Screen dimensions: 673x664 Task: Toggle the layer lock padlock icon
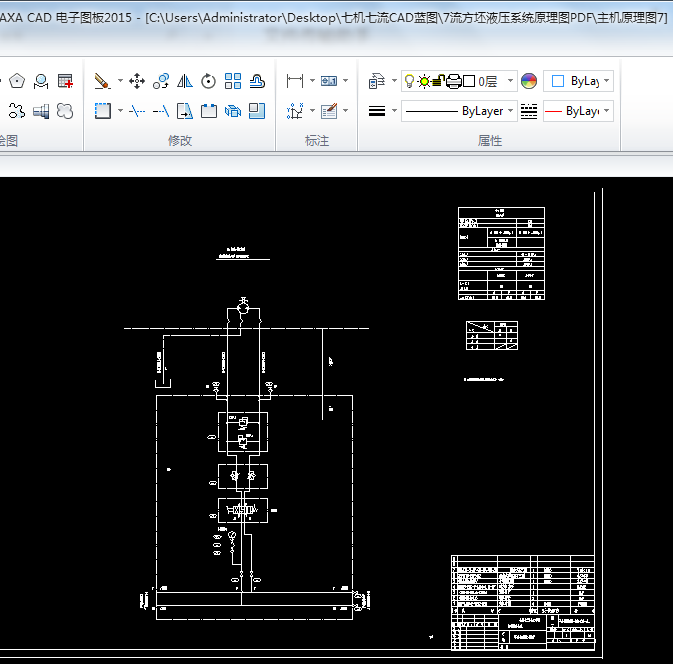click(x=438, y=81)
